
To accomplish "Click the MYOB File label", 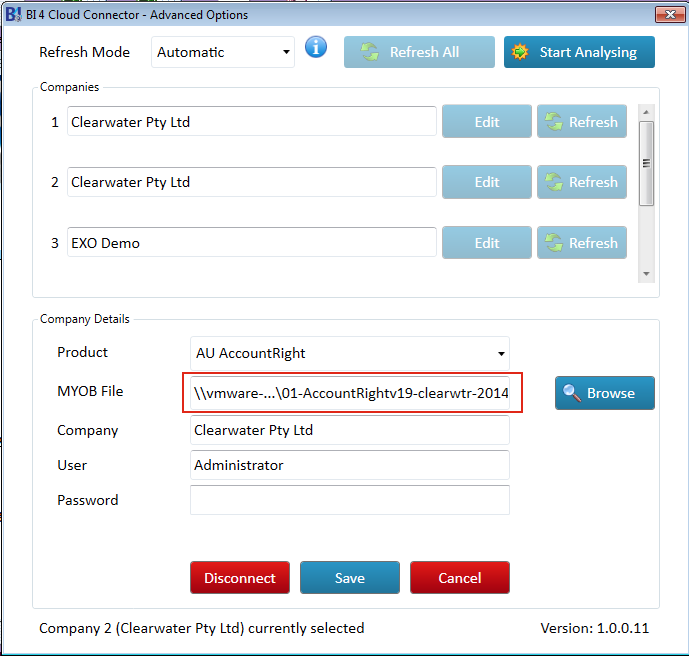I will pos(90,391).
